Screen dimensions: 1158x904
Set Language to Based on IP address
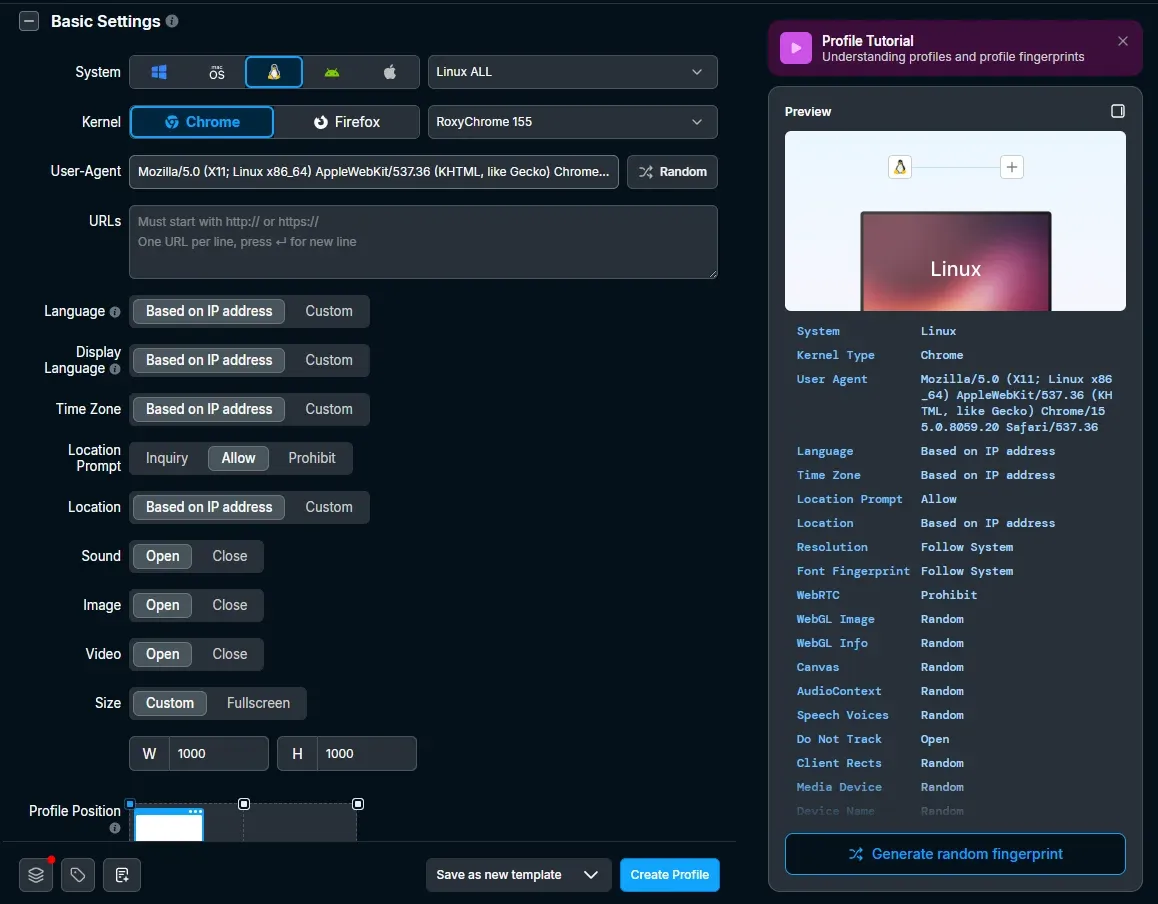(209, 312)
